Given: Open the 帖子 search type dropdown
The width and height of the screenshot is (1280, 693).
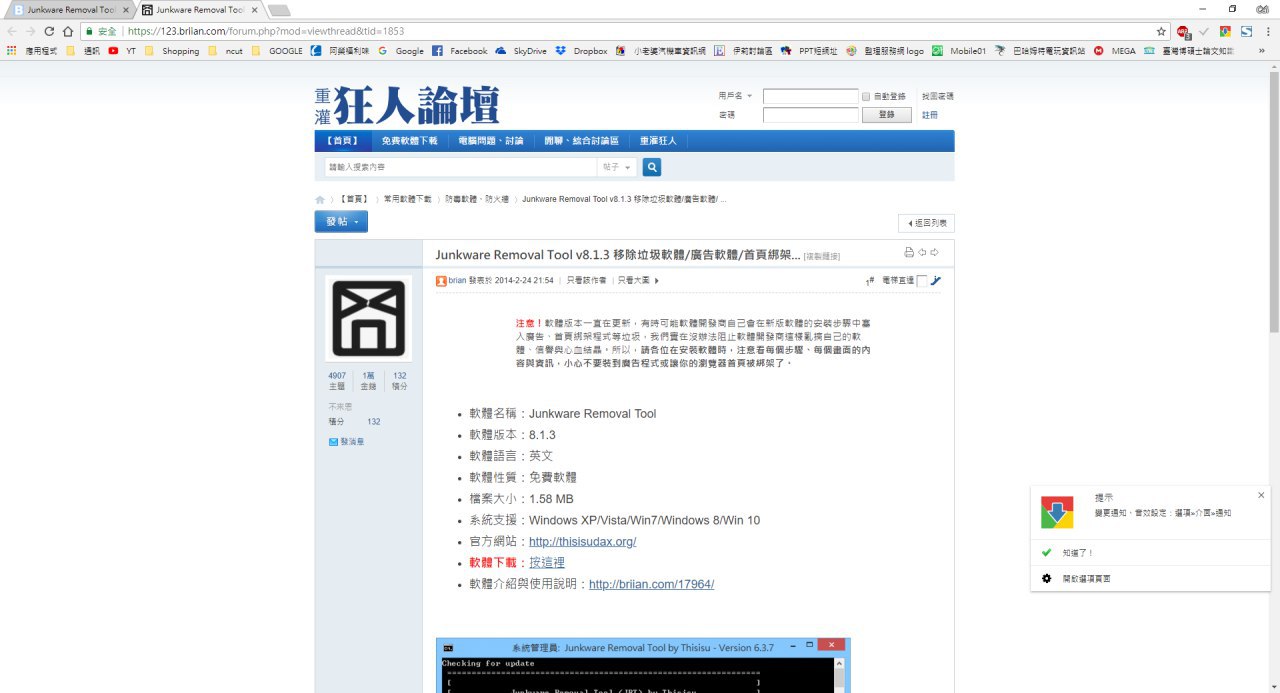Looking at the screenshot, I should (616, 167).
